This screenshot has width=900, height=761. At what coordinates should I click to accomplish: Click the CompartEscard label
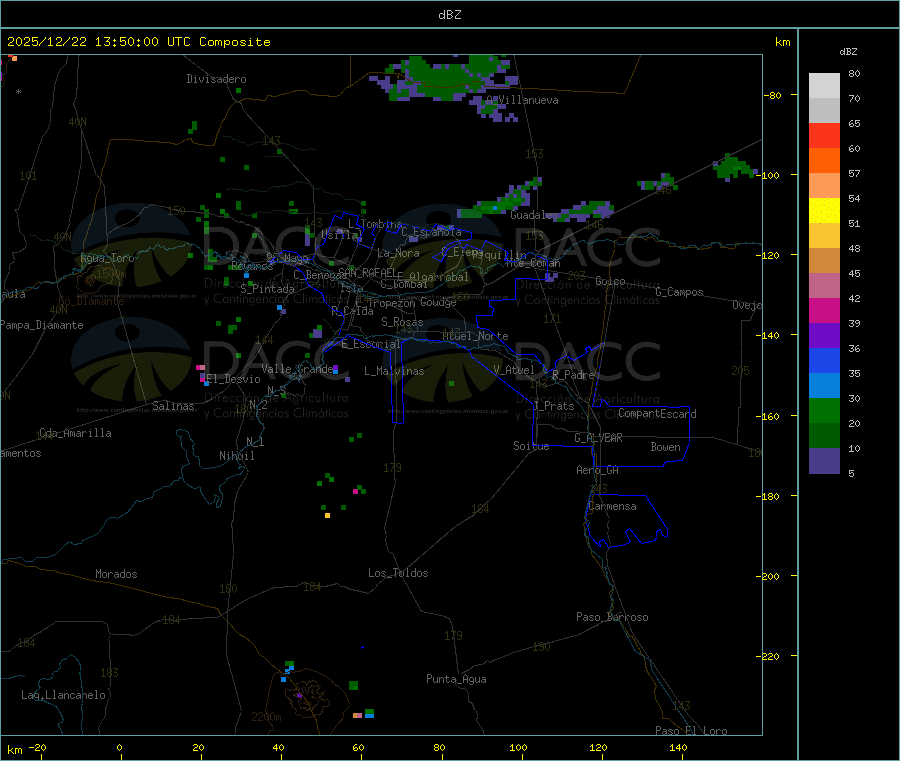[x=657, y=413]
